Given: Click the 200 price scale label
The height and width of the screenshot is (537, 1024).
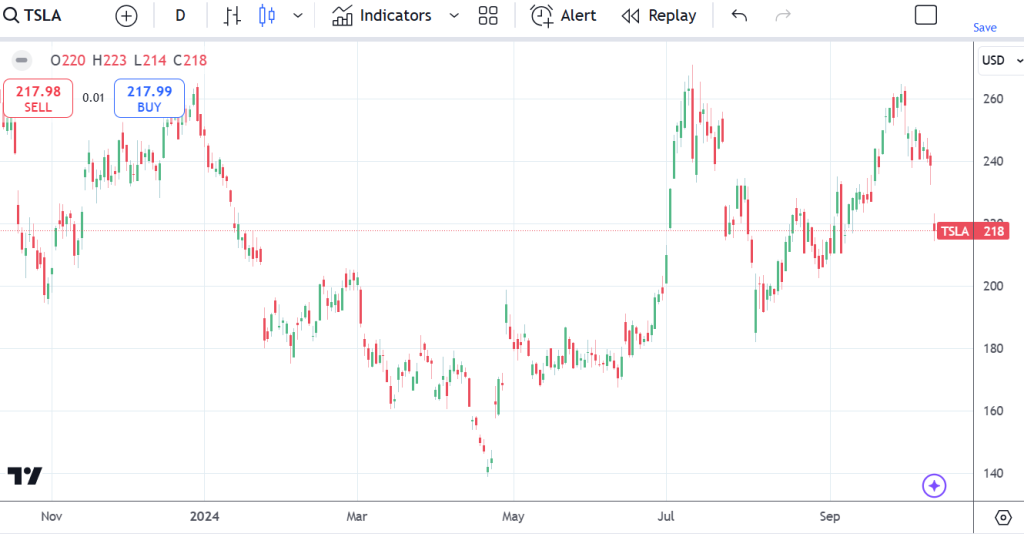Looking at the screenshot, I should tap(993, 286).
